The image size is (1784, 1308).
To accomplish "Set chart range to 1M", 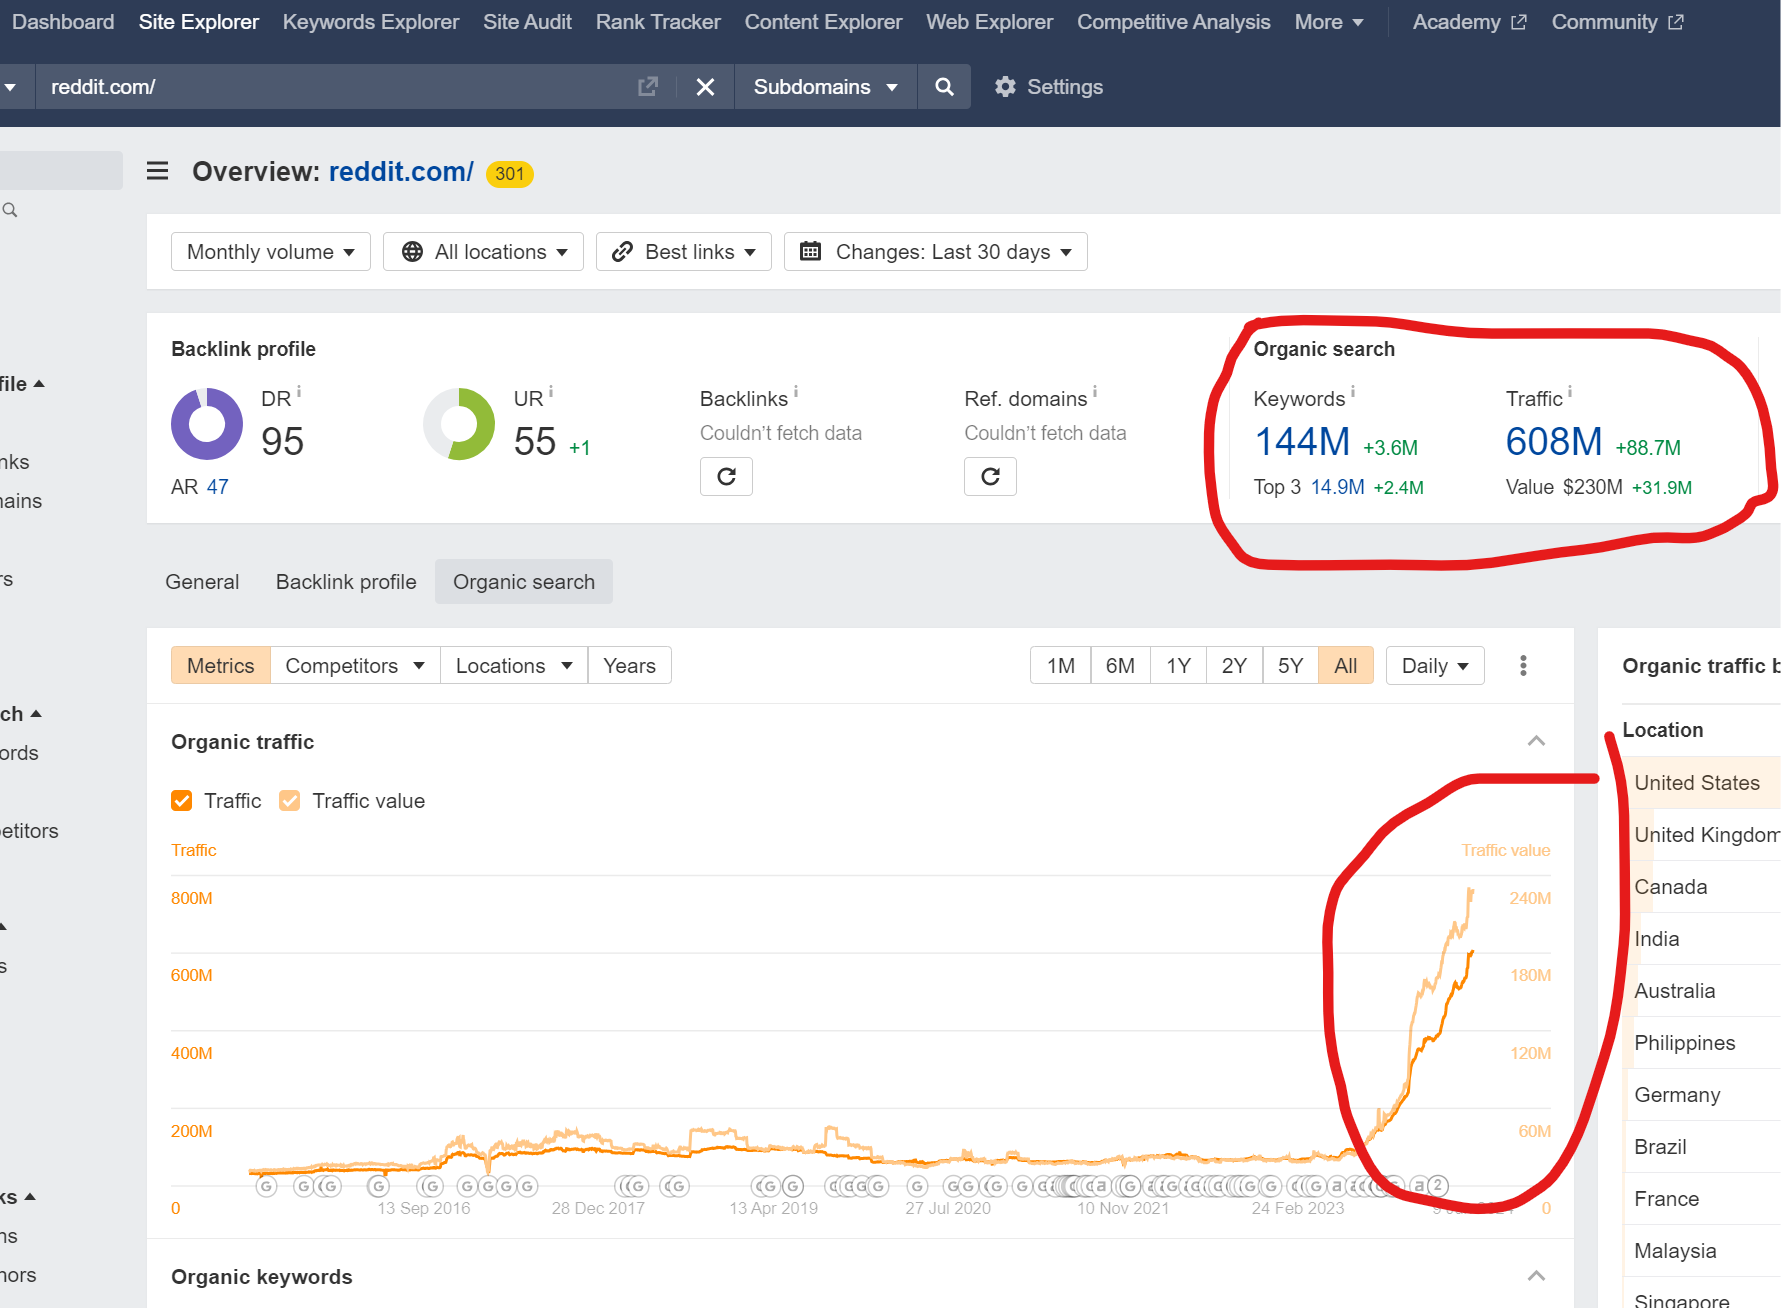I will pos(1061,666).
